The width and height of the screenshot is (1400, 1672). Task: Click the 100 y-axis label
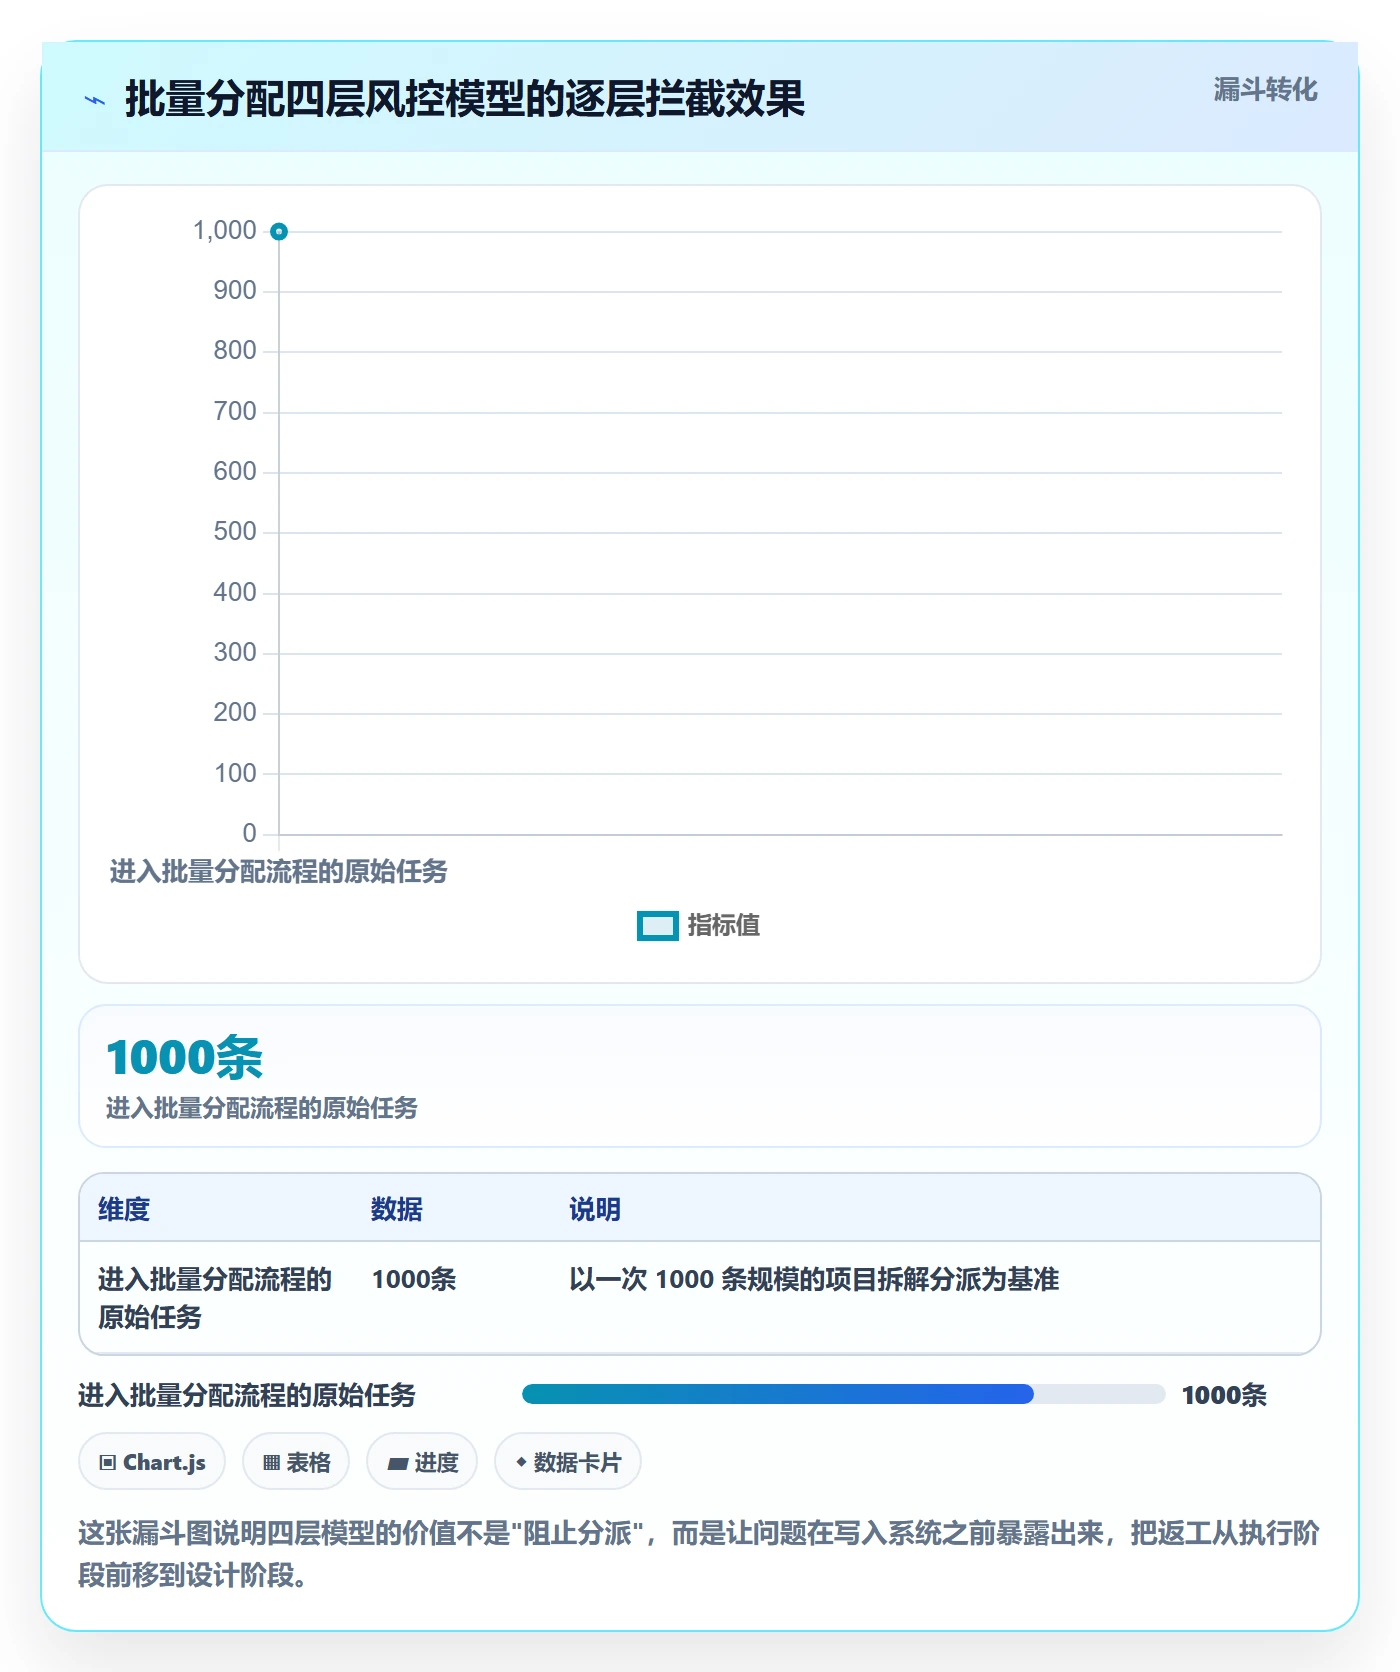click(x=235, y=774)
